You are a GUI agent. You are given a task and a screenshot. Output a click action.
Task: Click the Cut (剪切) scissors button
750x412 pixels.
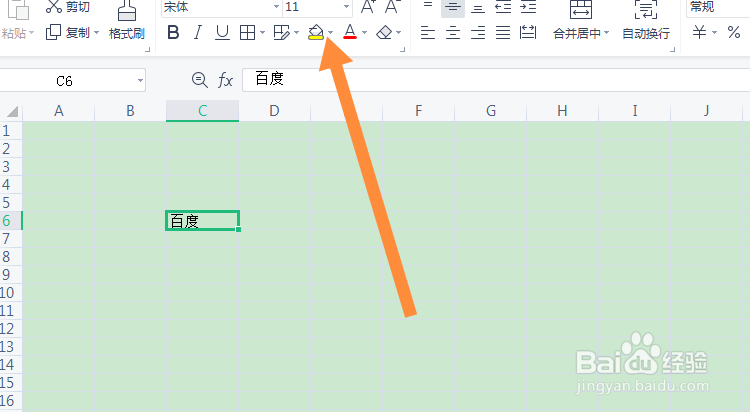point(67,6)
